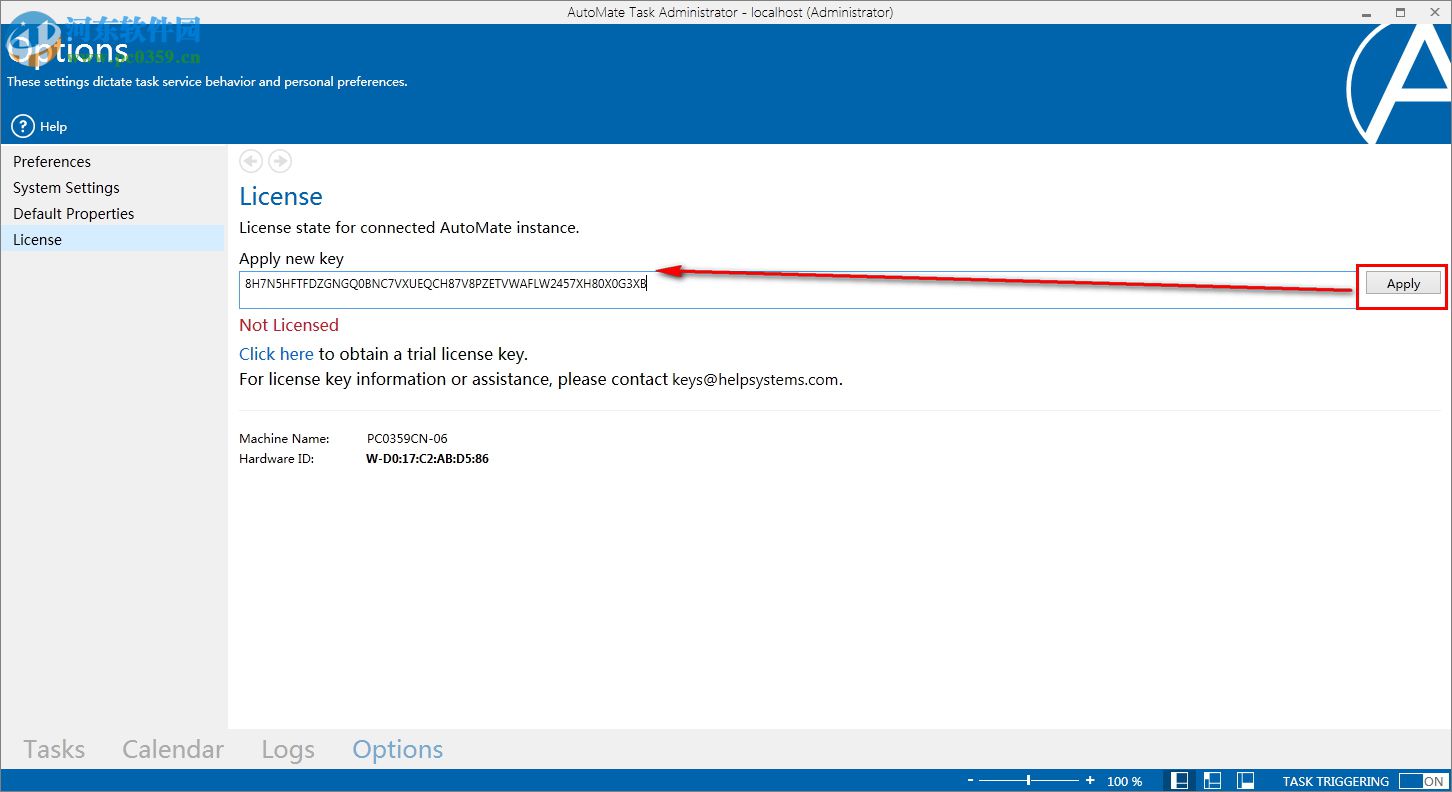Adjust the zoom slider in status bar
Viewport: 1452px width, 792px height.
point(1029,781)
